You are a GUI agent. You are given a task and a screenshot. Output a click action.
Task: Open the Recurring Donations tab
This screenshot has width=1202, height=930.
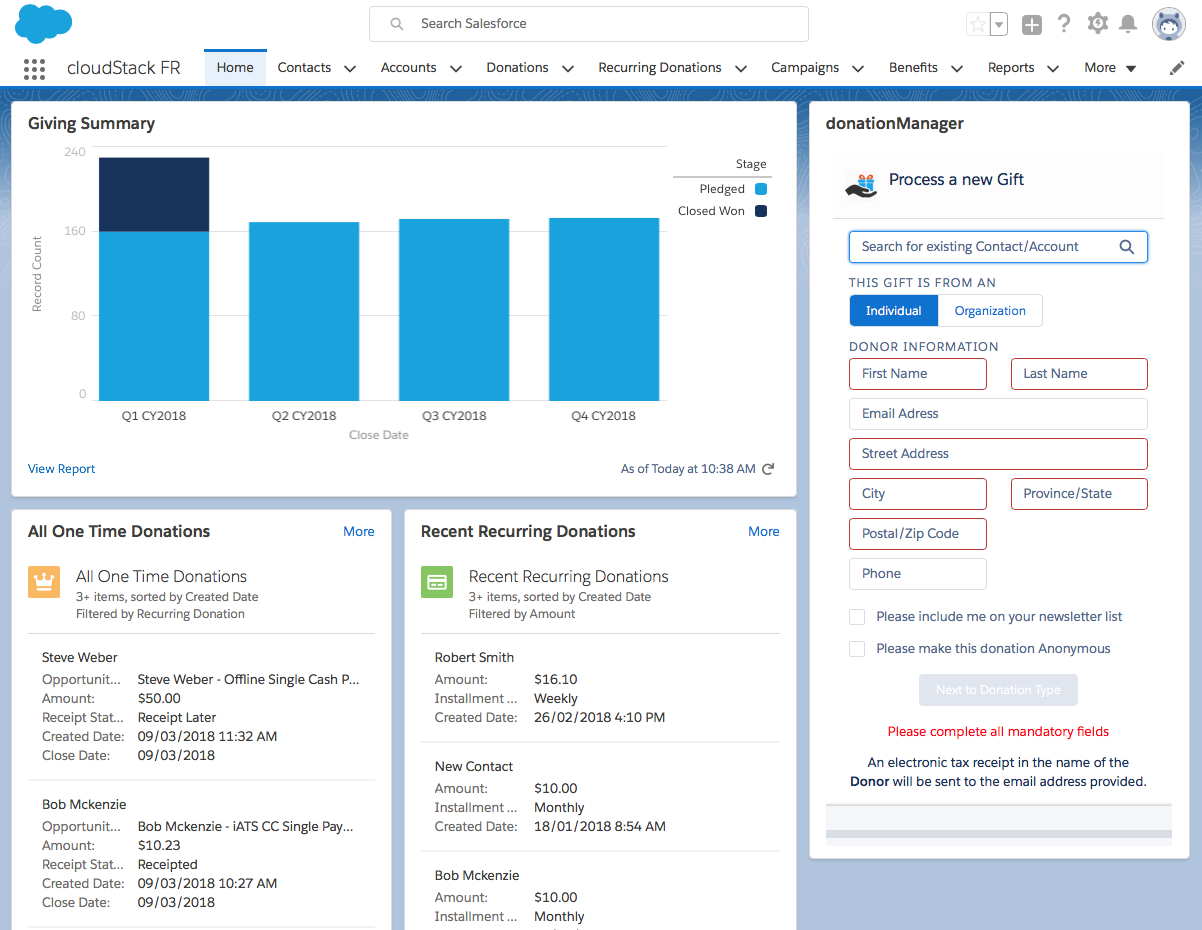click(x=660, y=68)
